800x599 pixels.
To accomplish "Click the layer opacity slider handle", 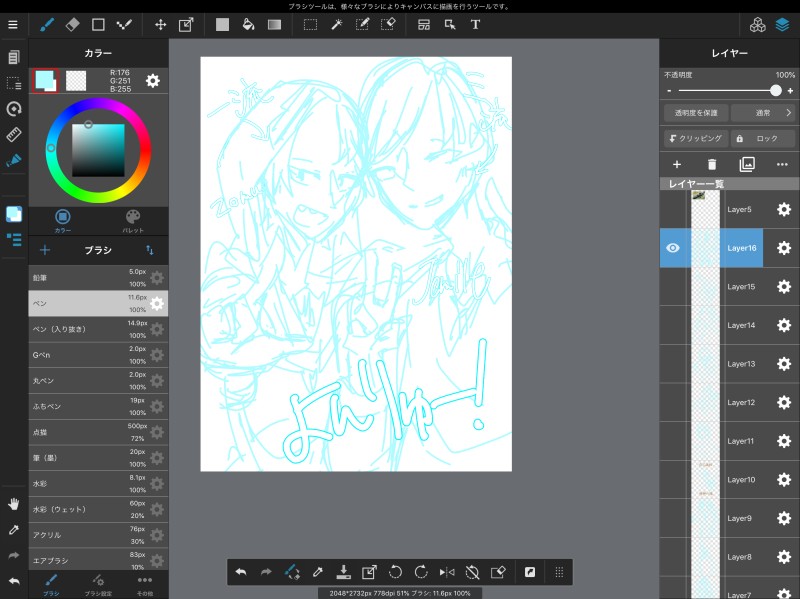I will point(776,91).
